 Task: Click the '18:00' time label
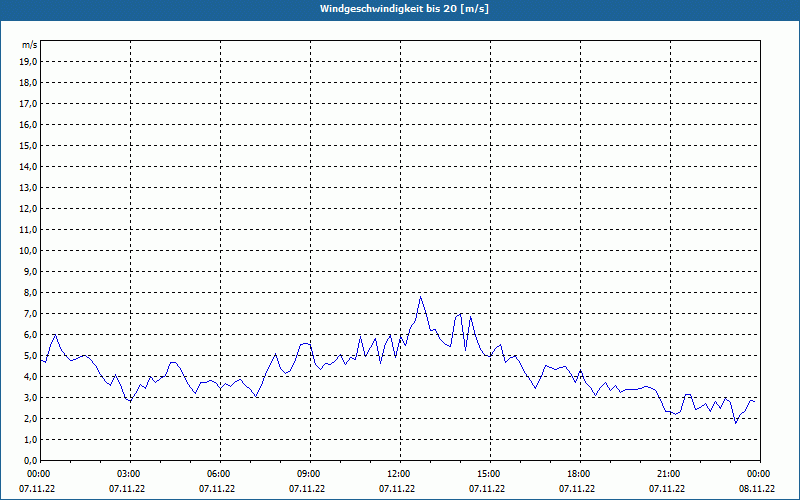pyautogui.click(x=580, y=474)
